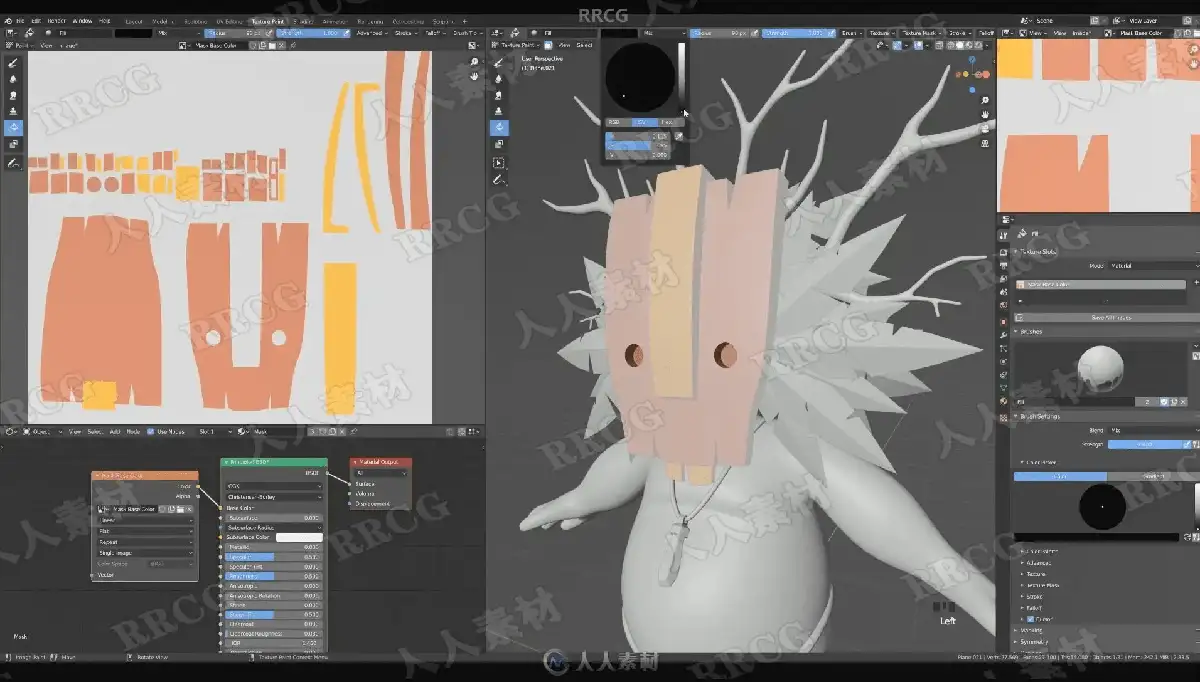Click the pan hand icon in the image editor
Image resolution: width=1200 pixels, height=682 pixels.
click(x=474, y=76)
